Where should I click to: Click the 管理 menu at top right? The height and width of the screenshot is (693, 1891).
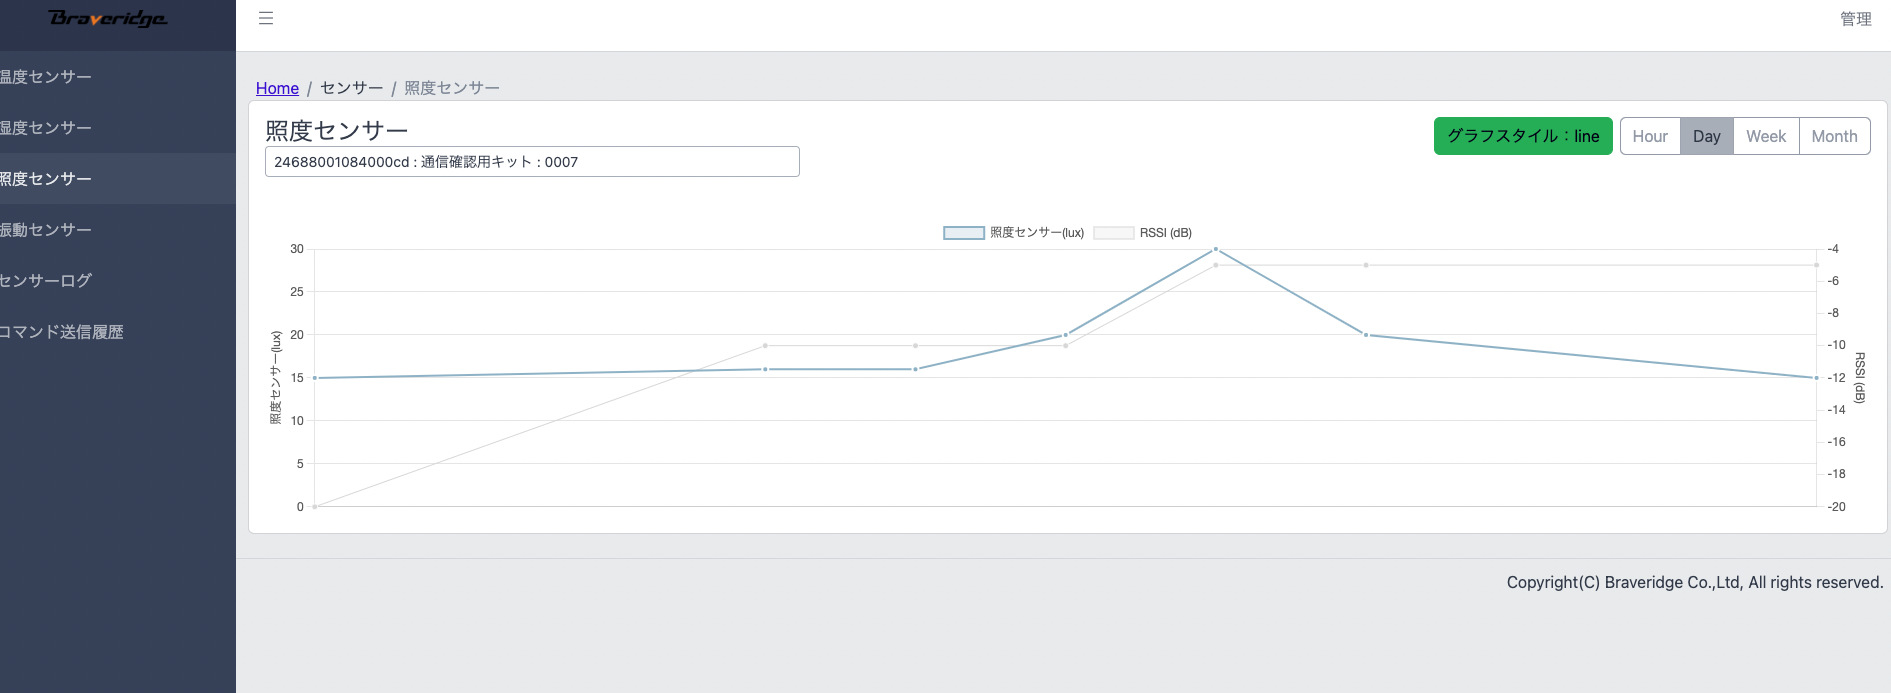coord(1856,19)
